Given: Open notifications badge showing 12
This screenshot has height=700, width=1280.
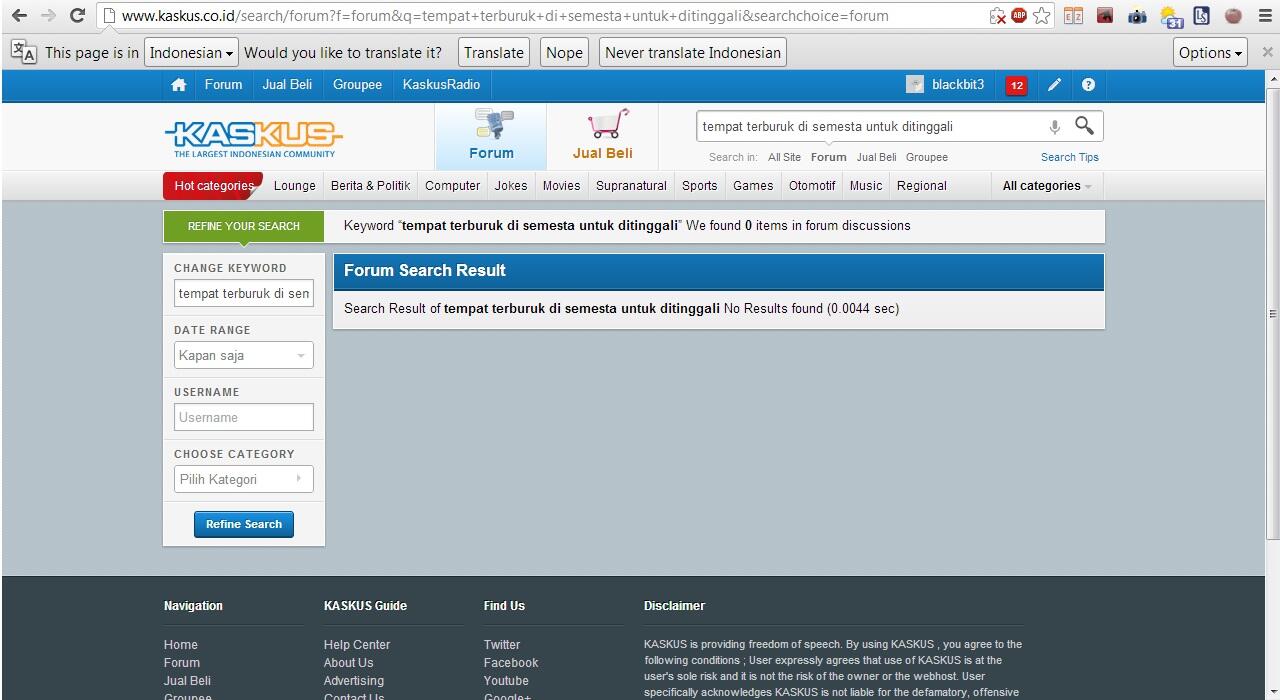Looking at the screenshot, I should [1017, 85].
